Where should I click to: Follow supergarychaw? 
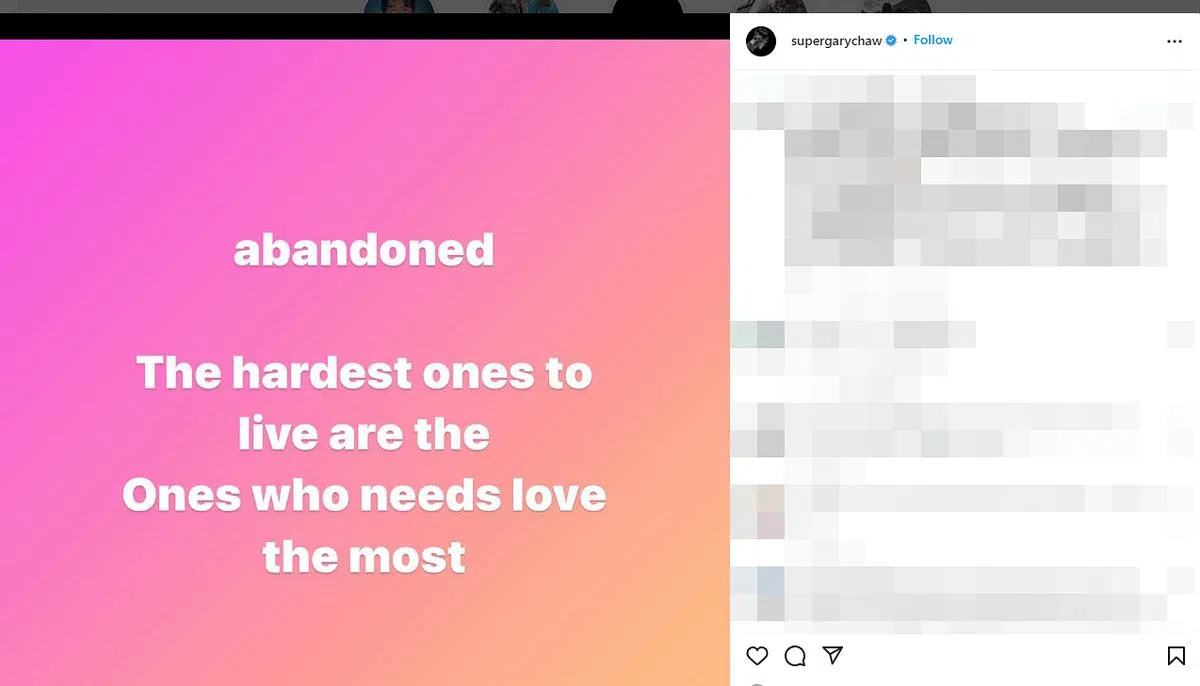tap(933, 40)
